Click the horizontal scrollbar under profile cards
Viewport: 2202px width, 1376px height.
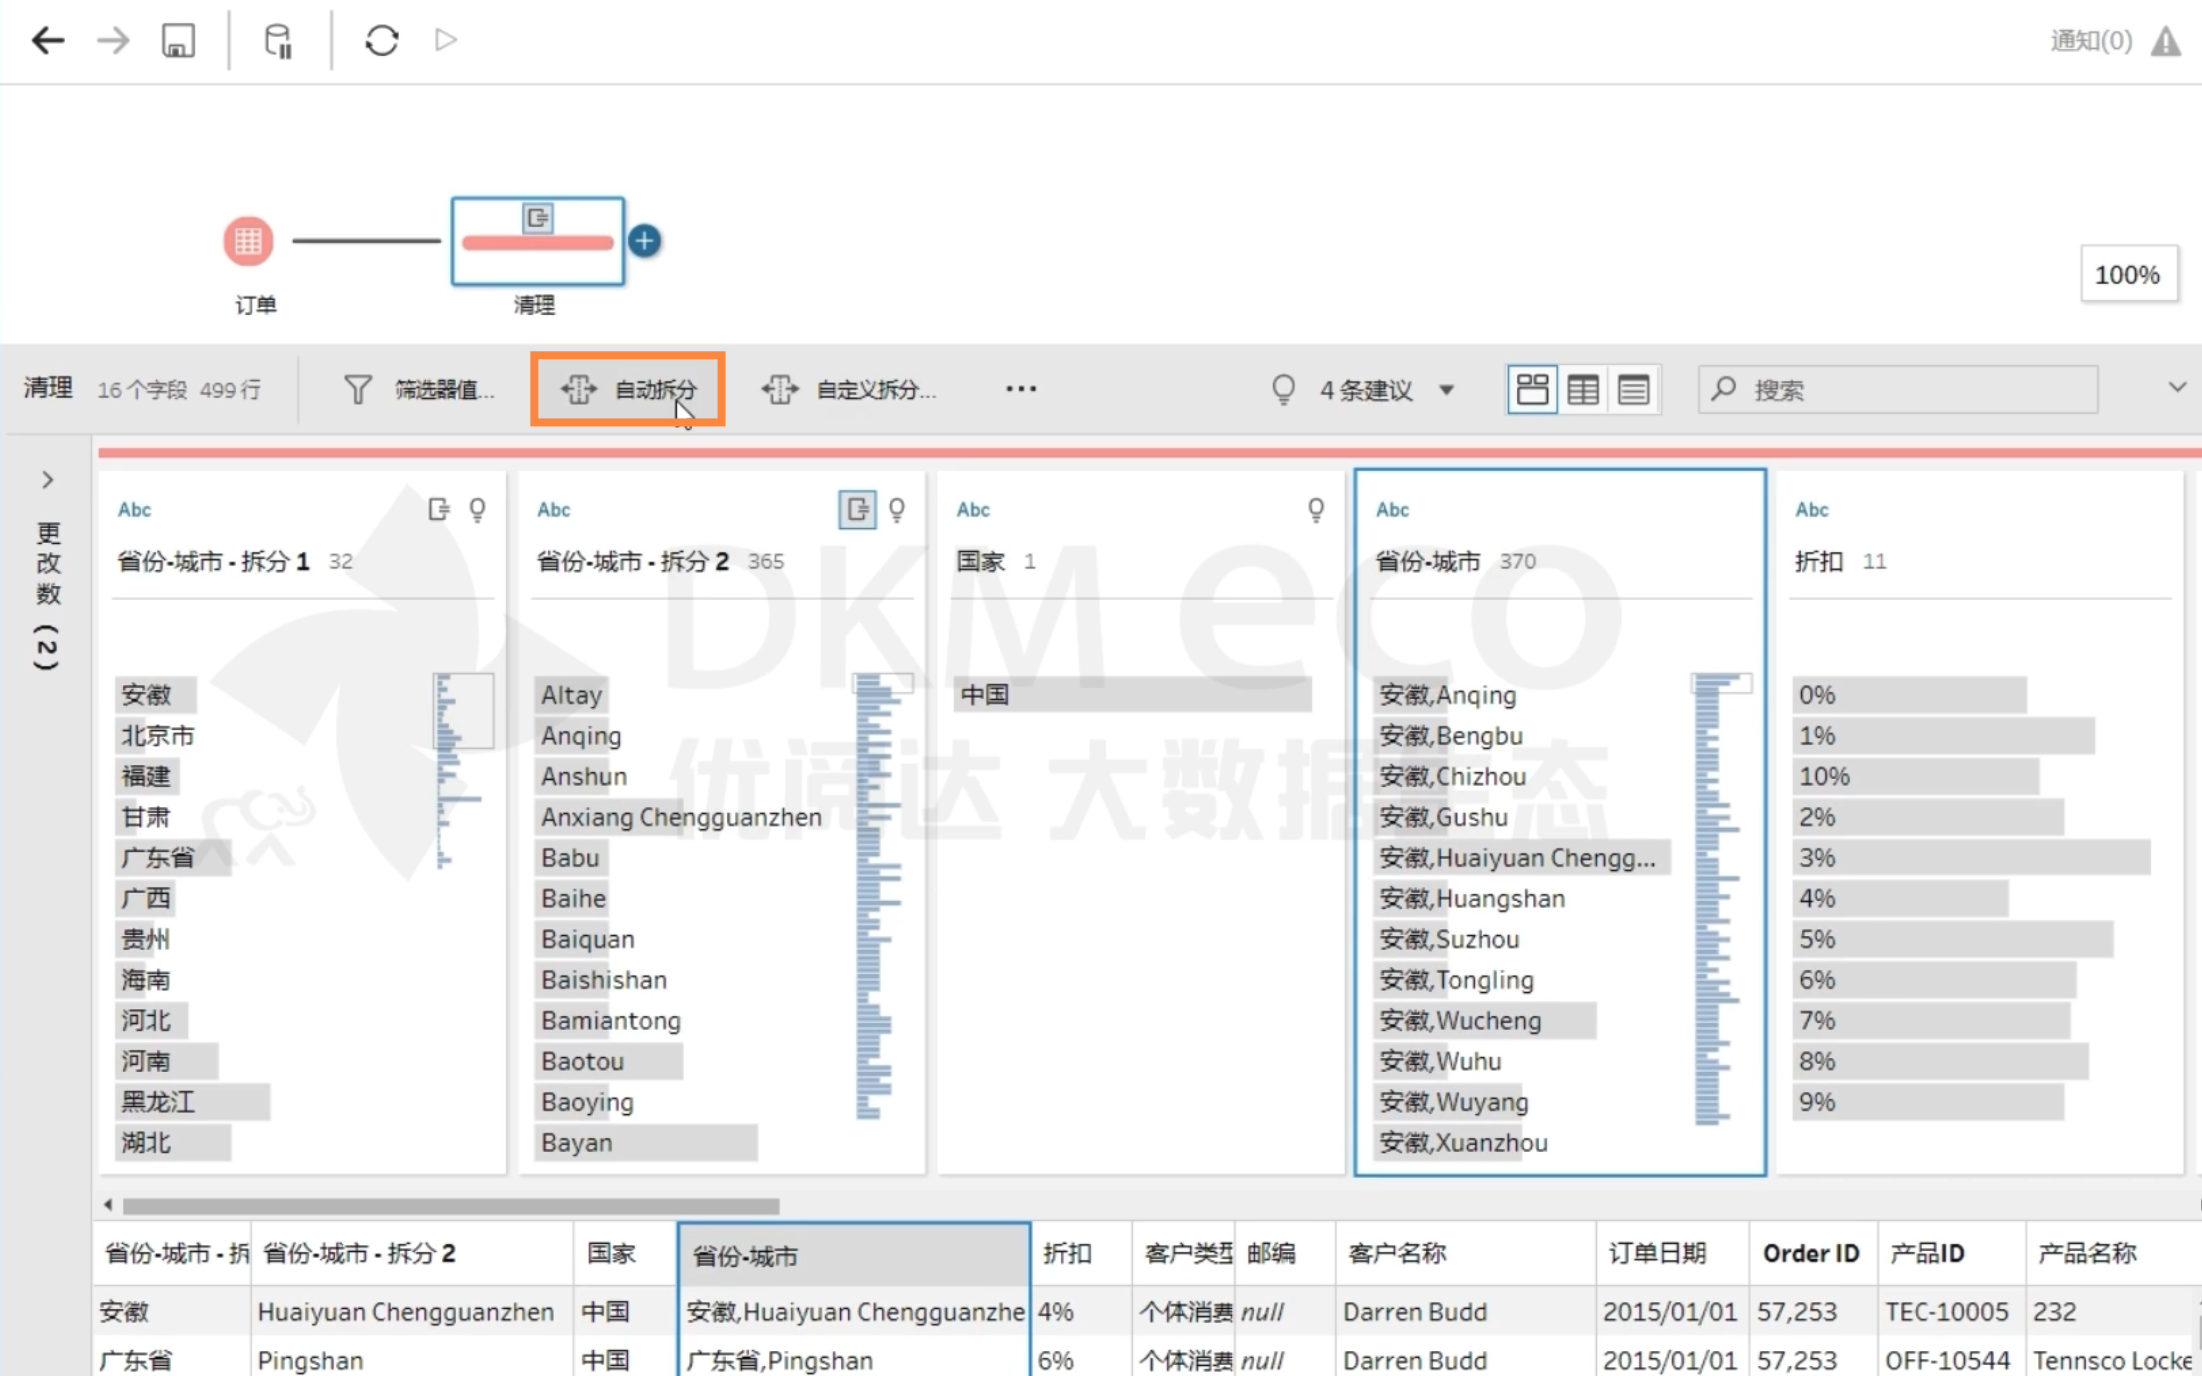coord(450,1205)
